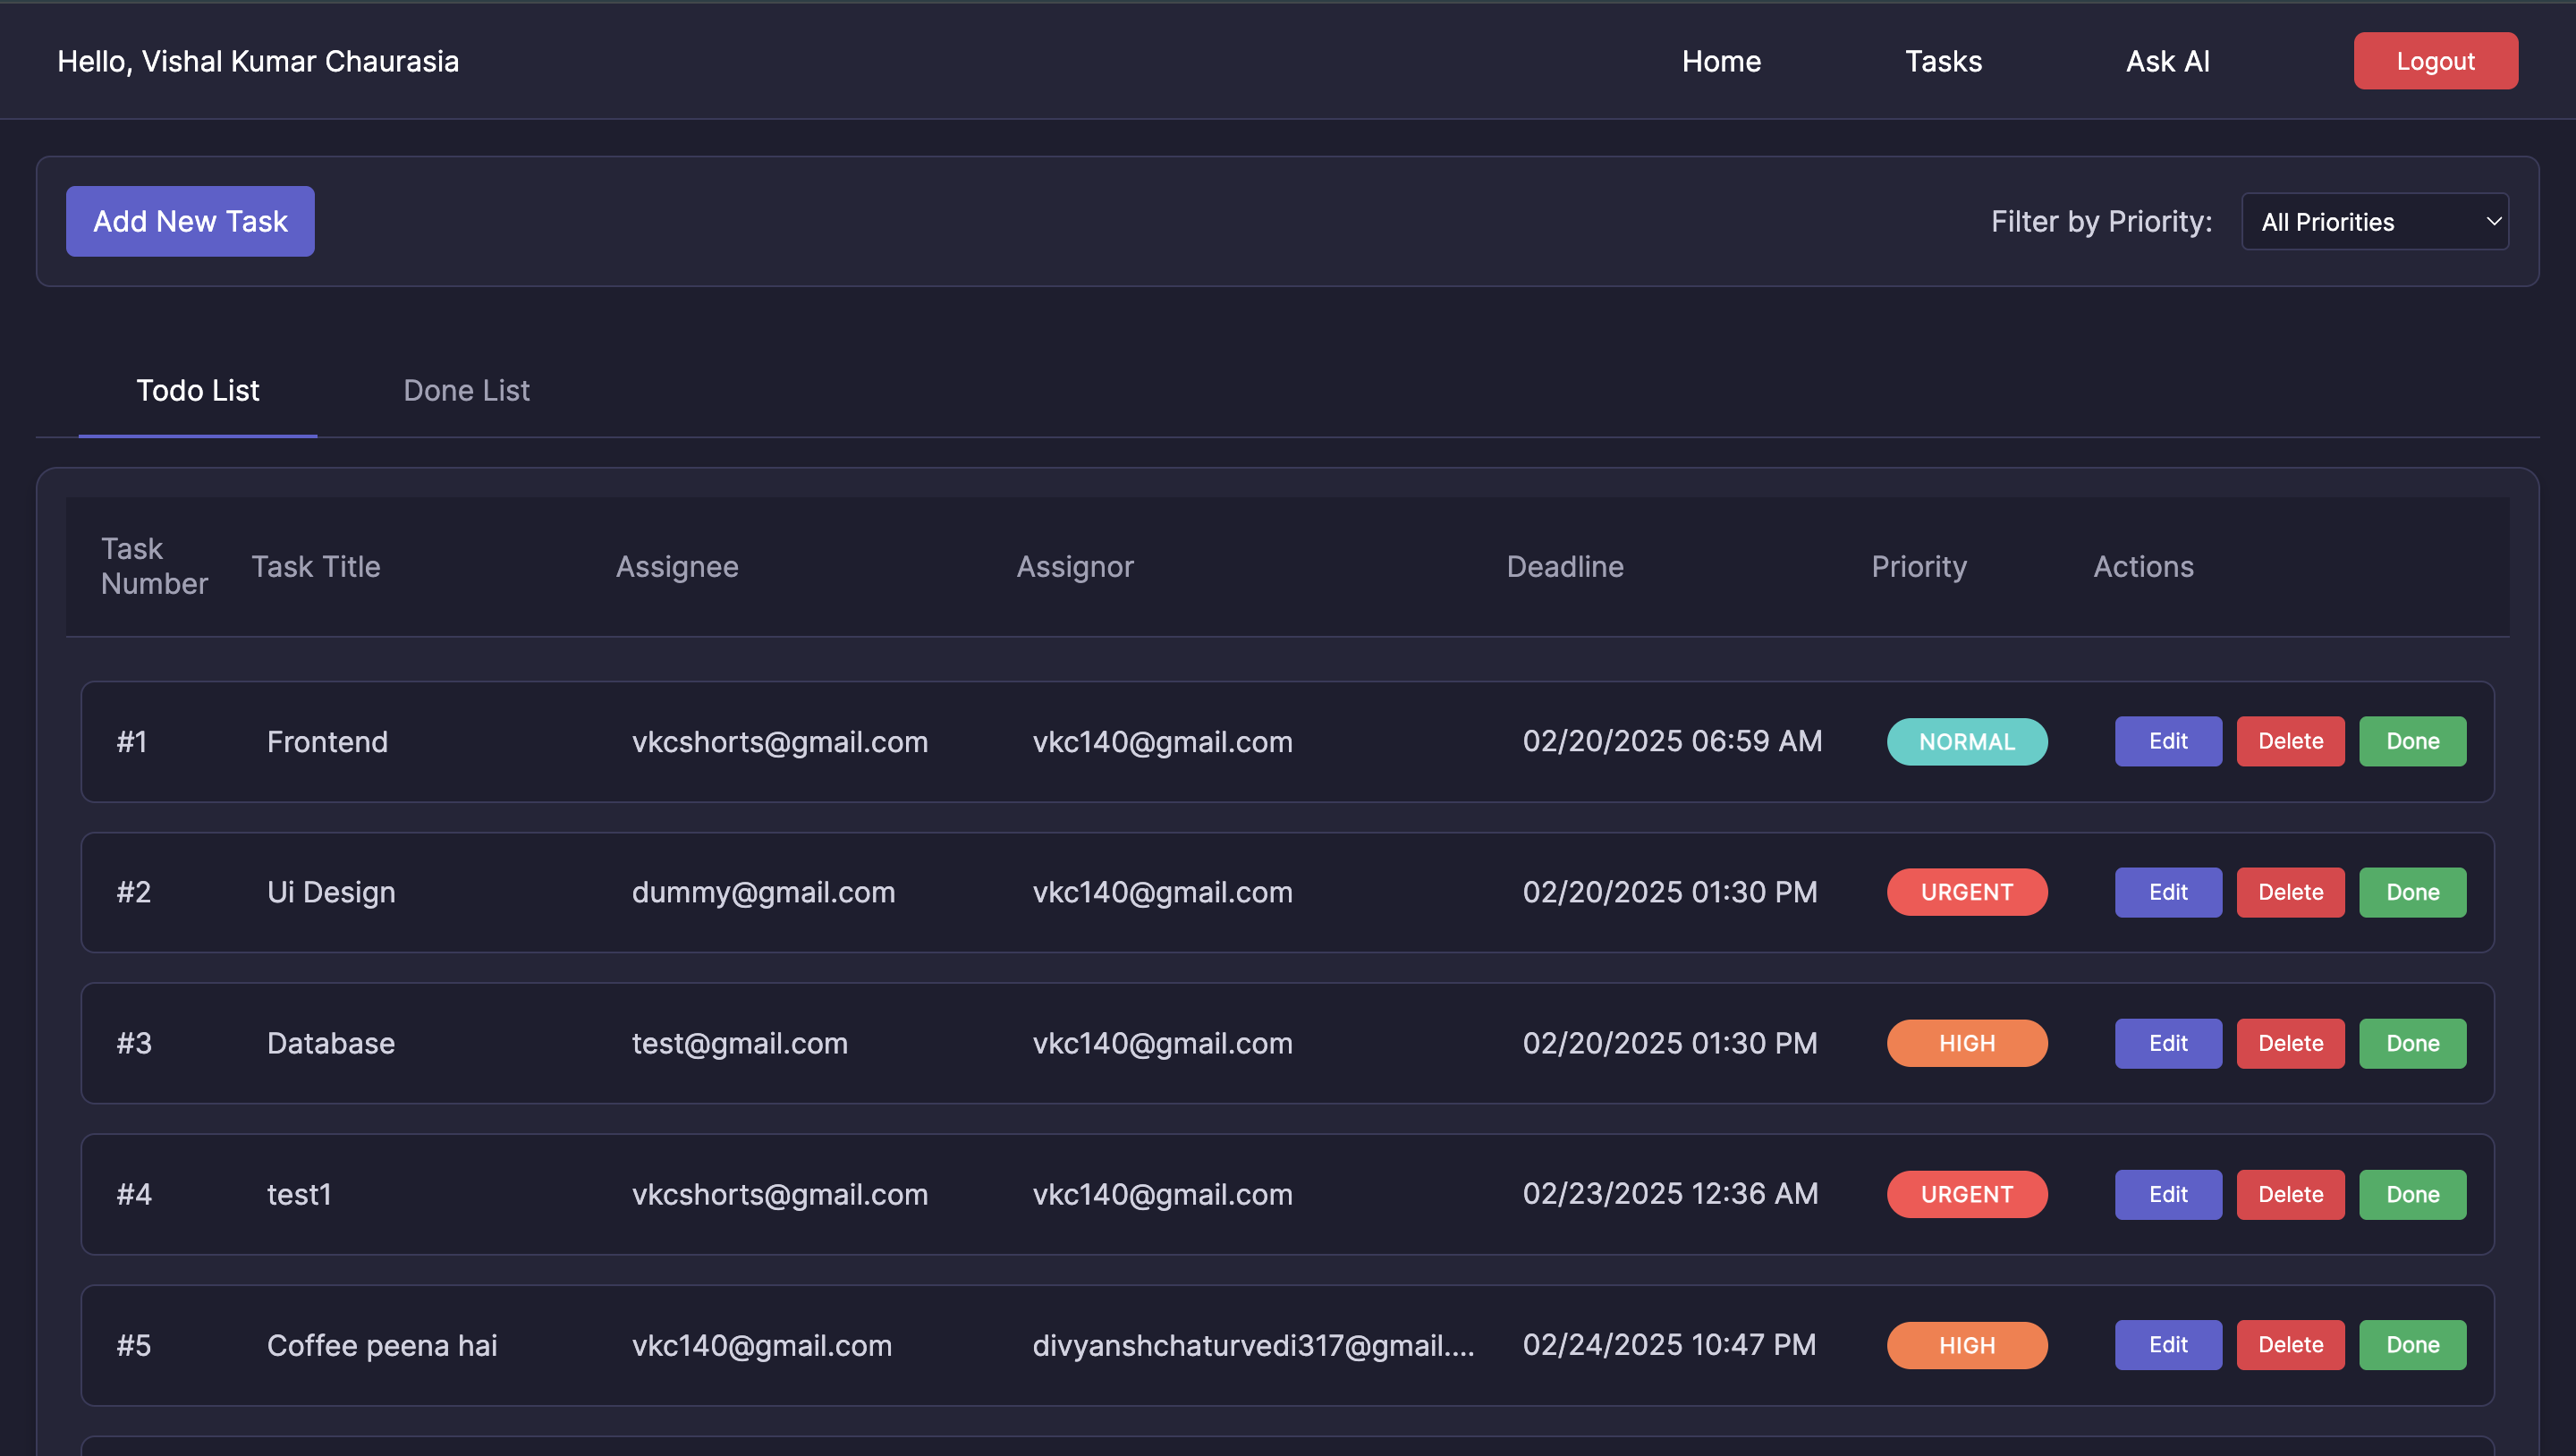Edit the Frontend task
2576x1456 pixels.
click(2167, 741)
